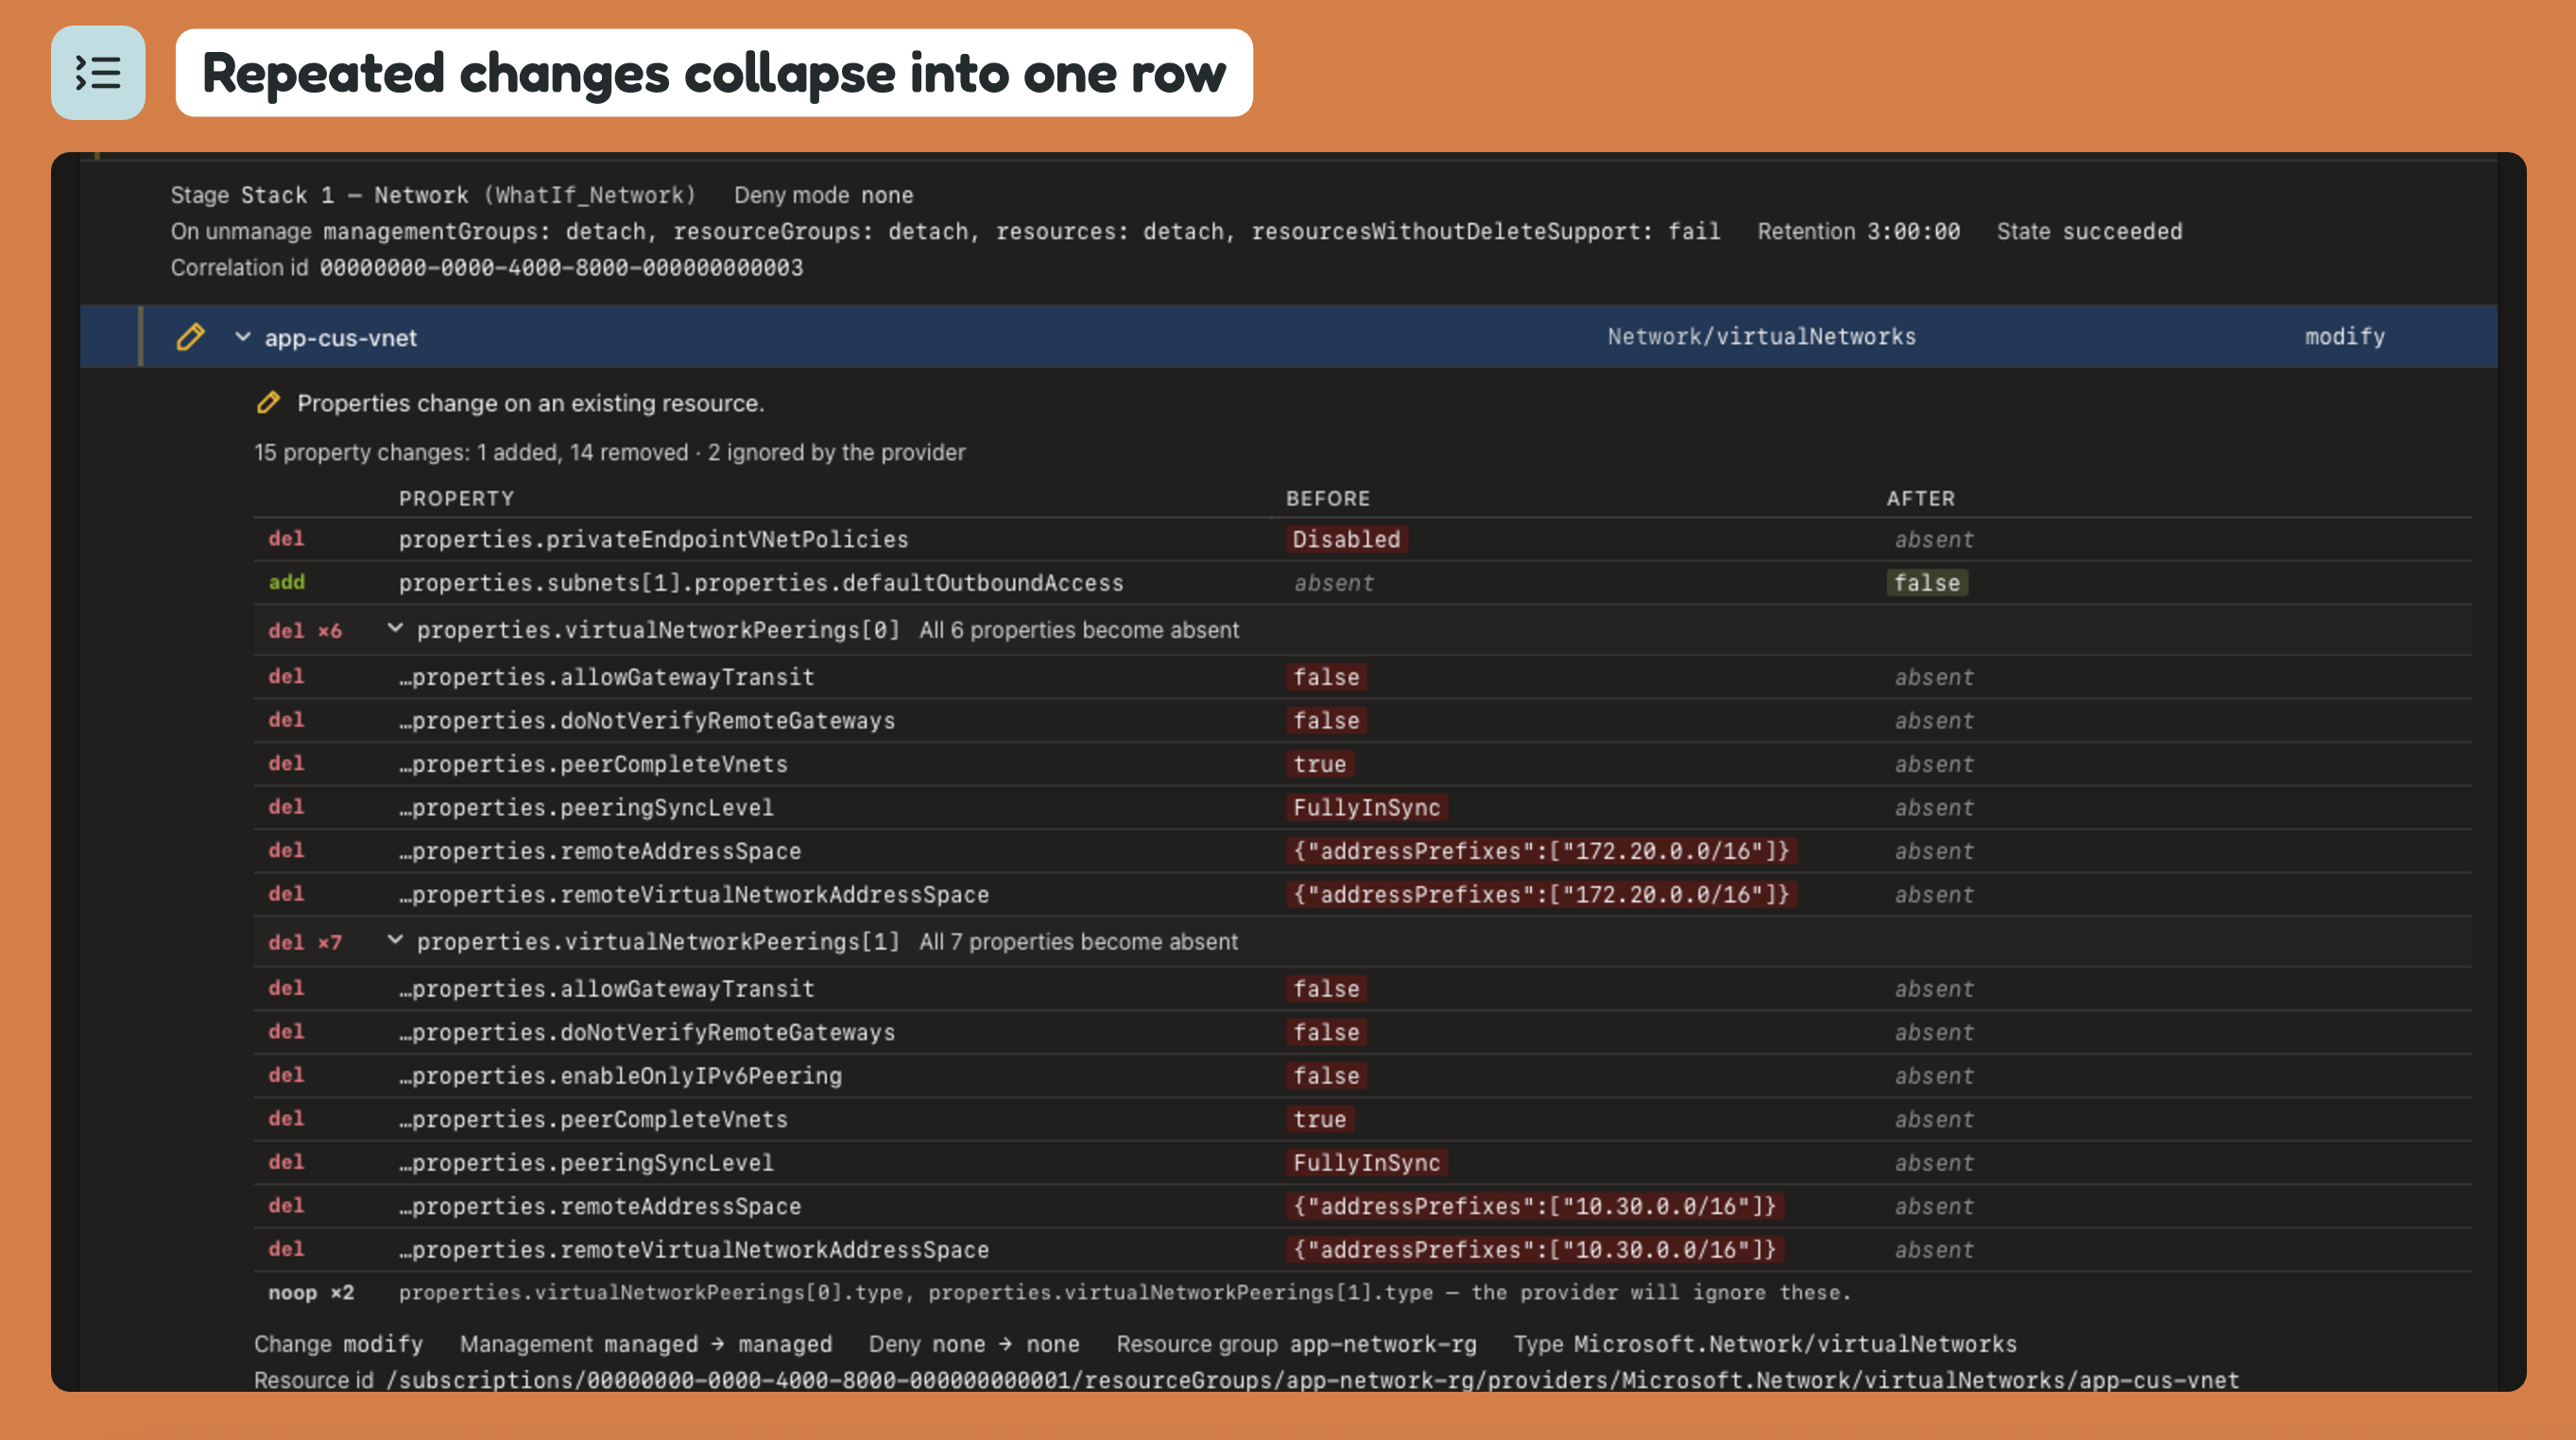Click the pencil icon before 'Properties change on an existing resource'
The height and width of the screenshot is (1440, 2576).
click(268, 403)
